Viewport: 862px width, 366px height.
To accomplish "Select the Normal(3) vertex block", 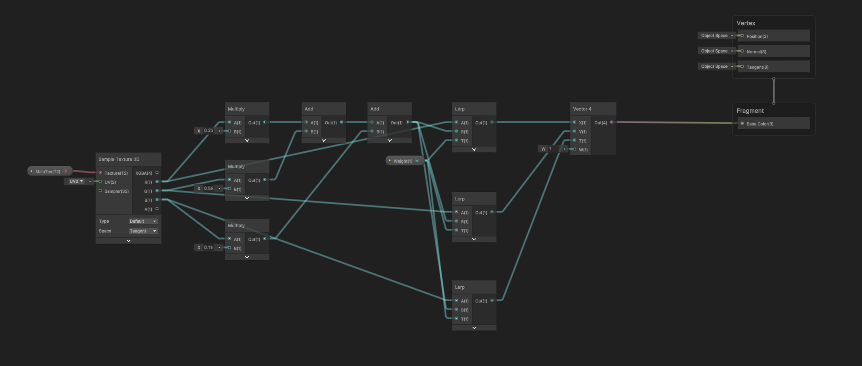I will click(774, 51).
